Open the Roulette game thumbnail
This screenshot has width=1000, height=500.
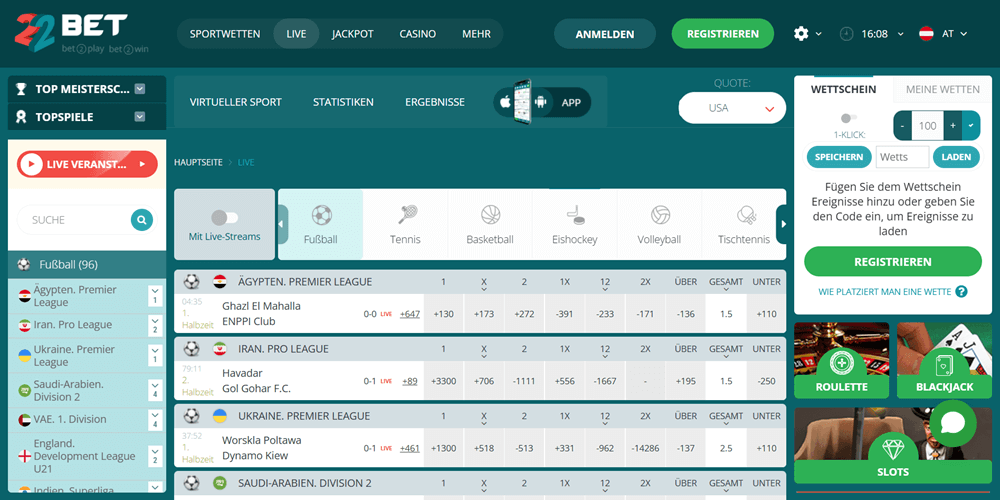click(841, 360)
